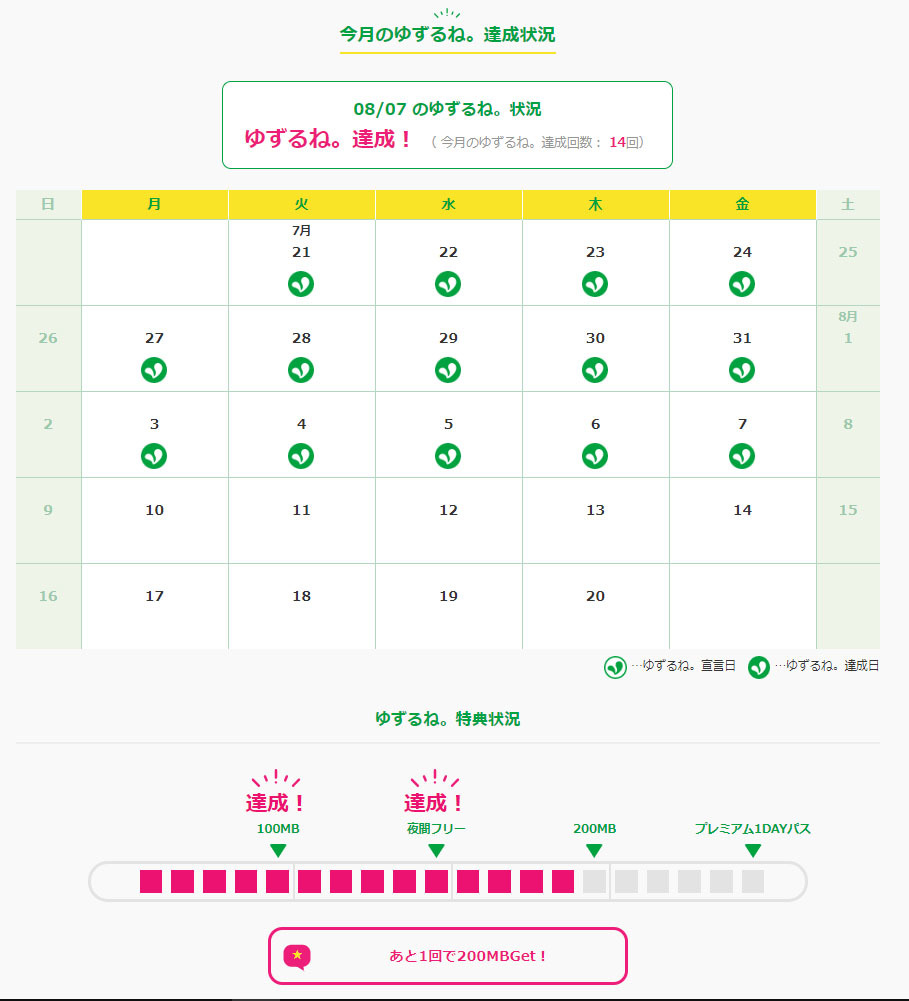Click the first pink progress bar square
The width and height of the screenshot is (909, 1001).
click(x=151, y=881)
